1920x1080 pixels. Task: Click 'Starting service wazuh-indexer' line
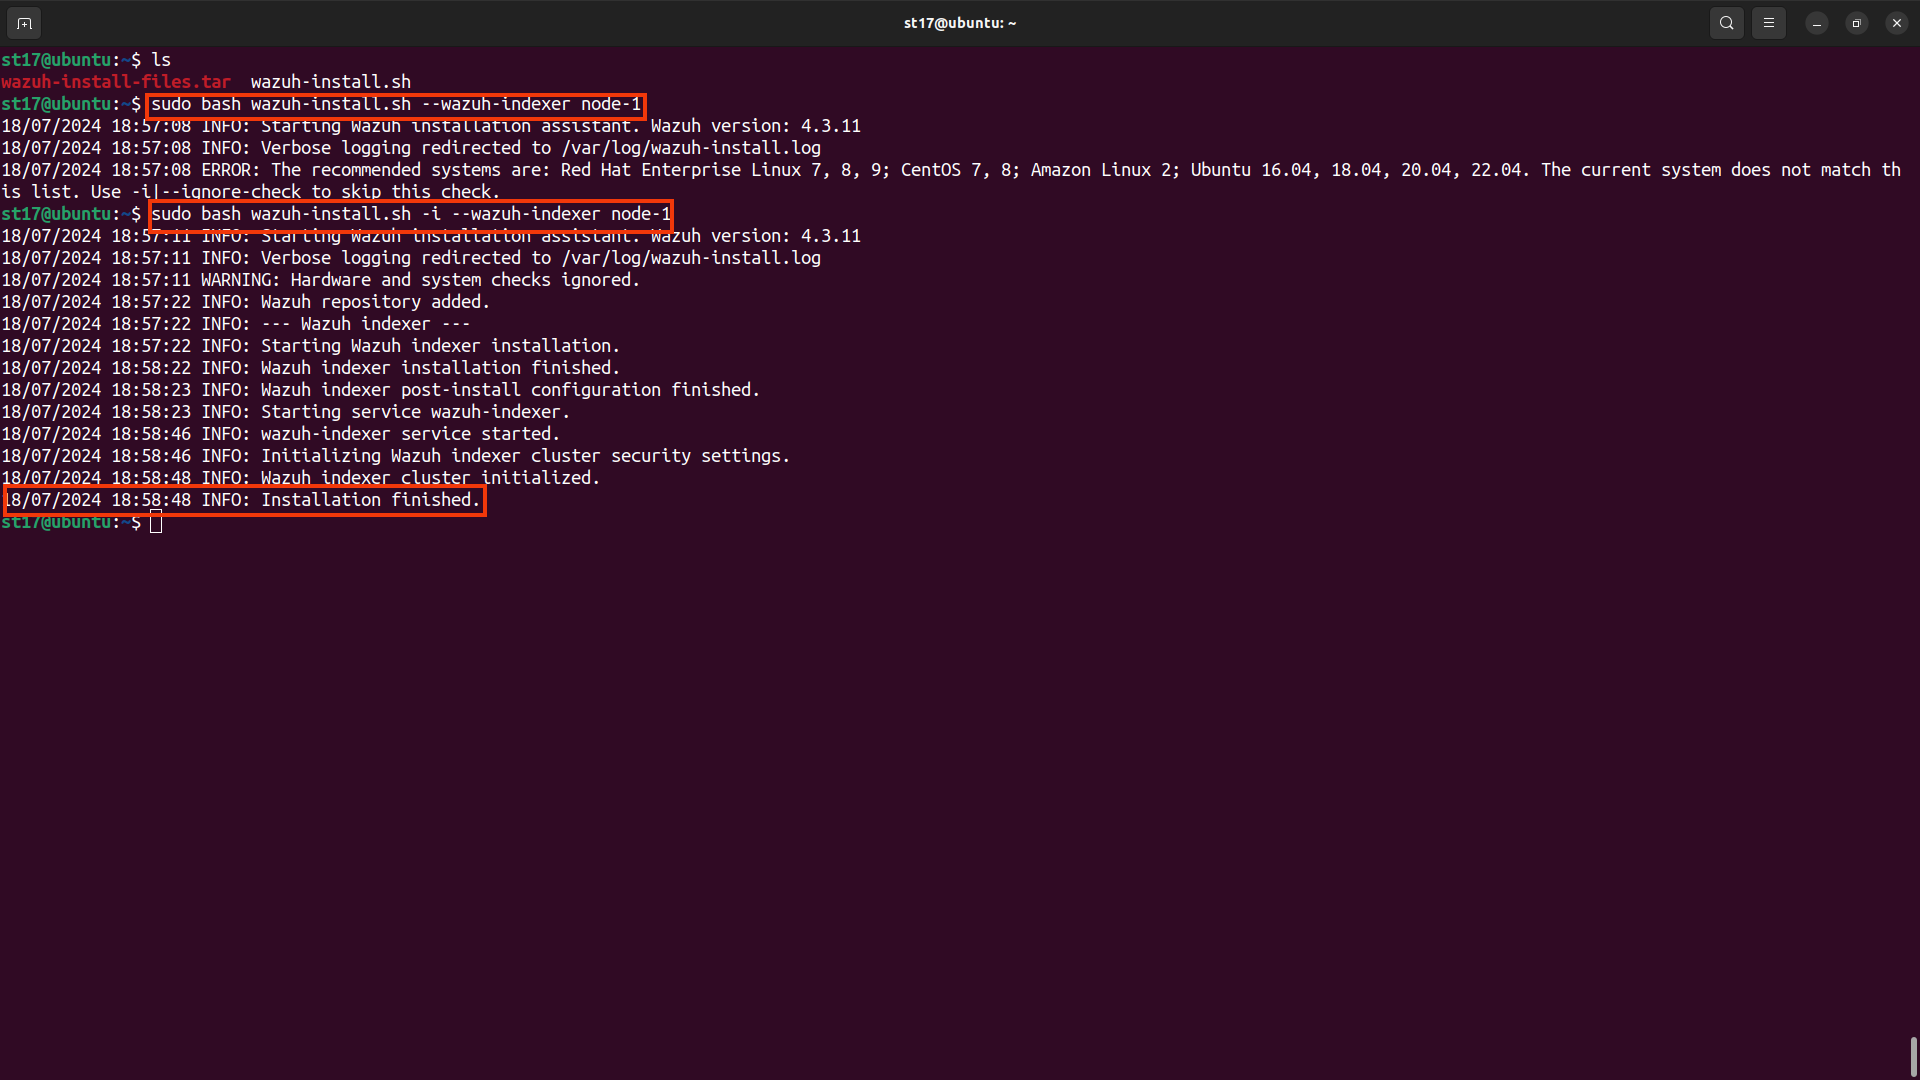pos(286,412)
